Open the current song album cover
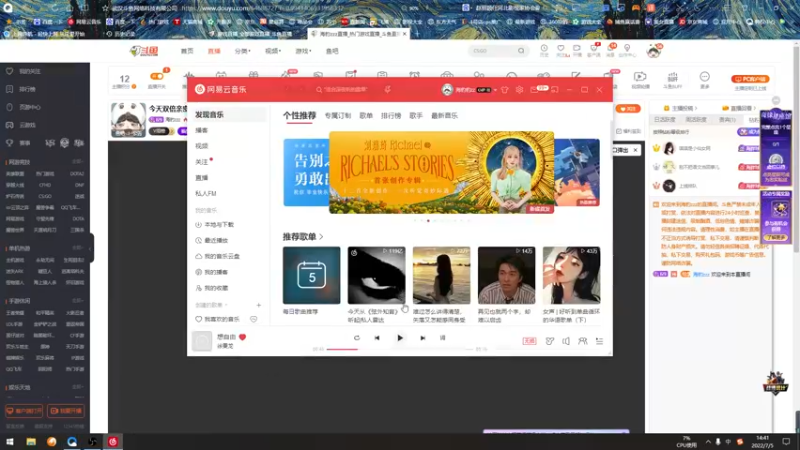Screen dimensions: 800x450 202,341
